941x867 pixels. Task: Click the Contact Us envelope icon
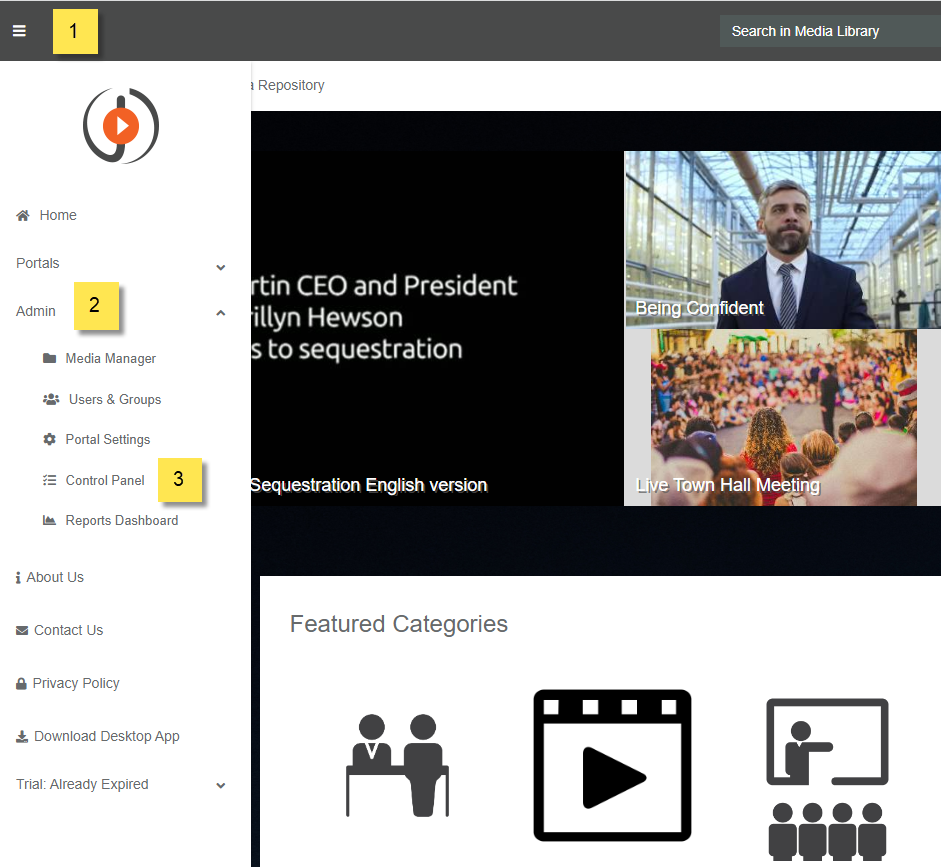coord(22,630)
